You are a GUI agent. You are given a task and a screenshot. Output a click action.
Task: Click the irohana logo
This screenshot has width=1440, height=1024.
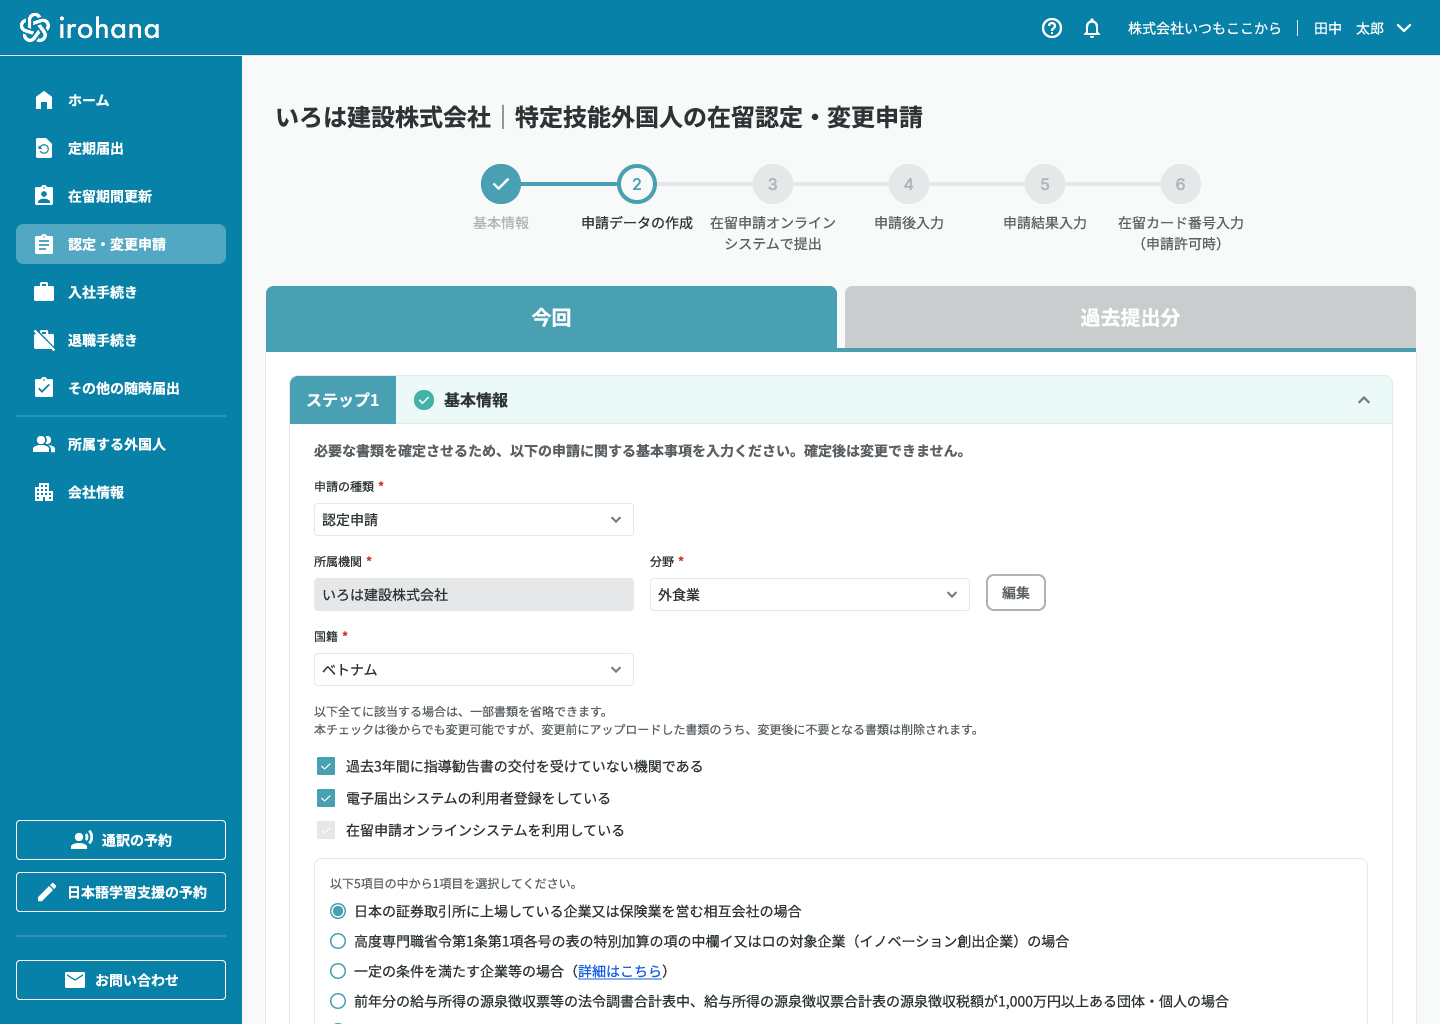[90, 28]
